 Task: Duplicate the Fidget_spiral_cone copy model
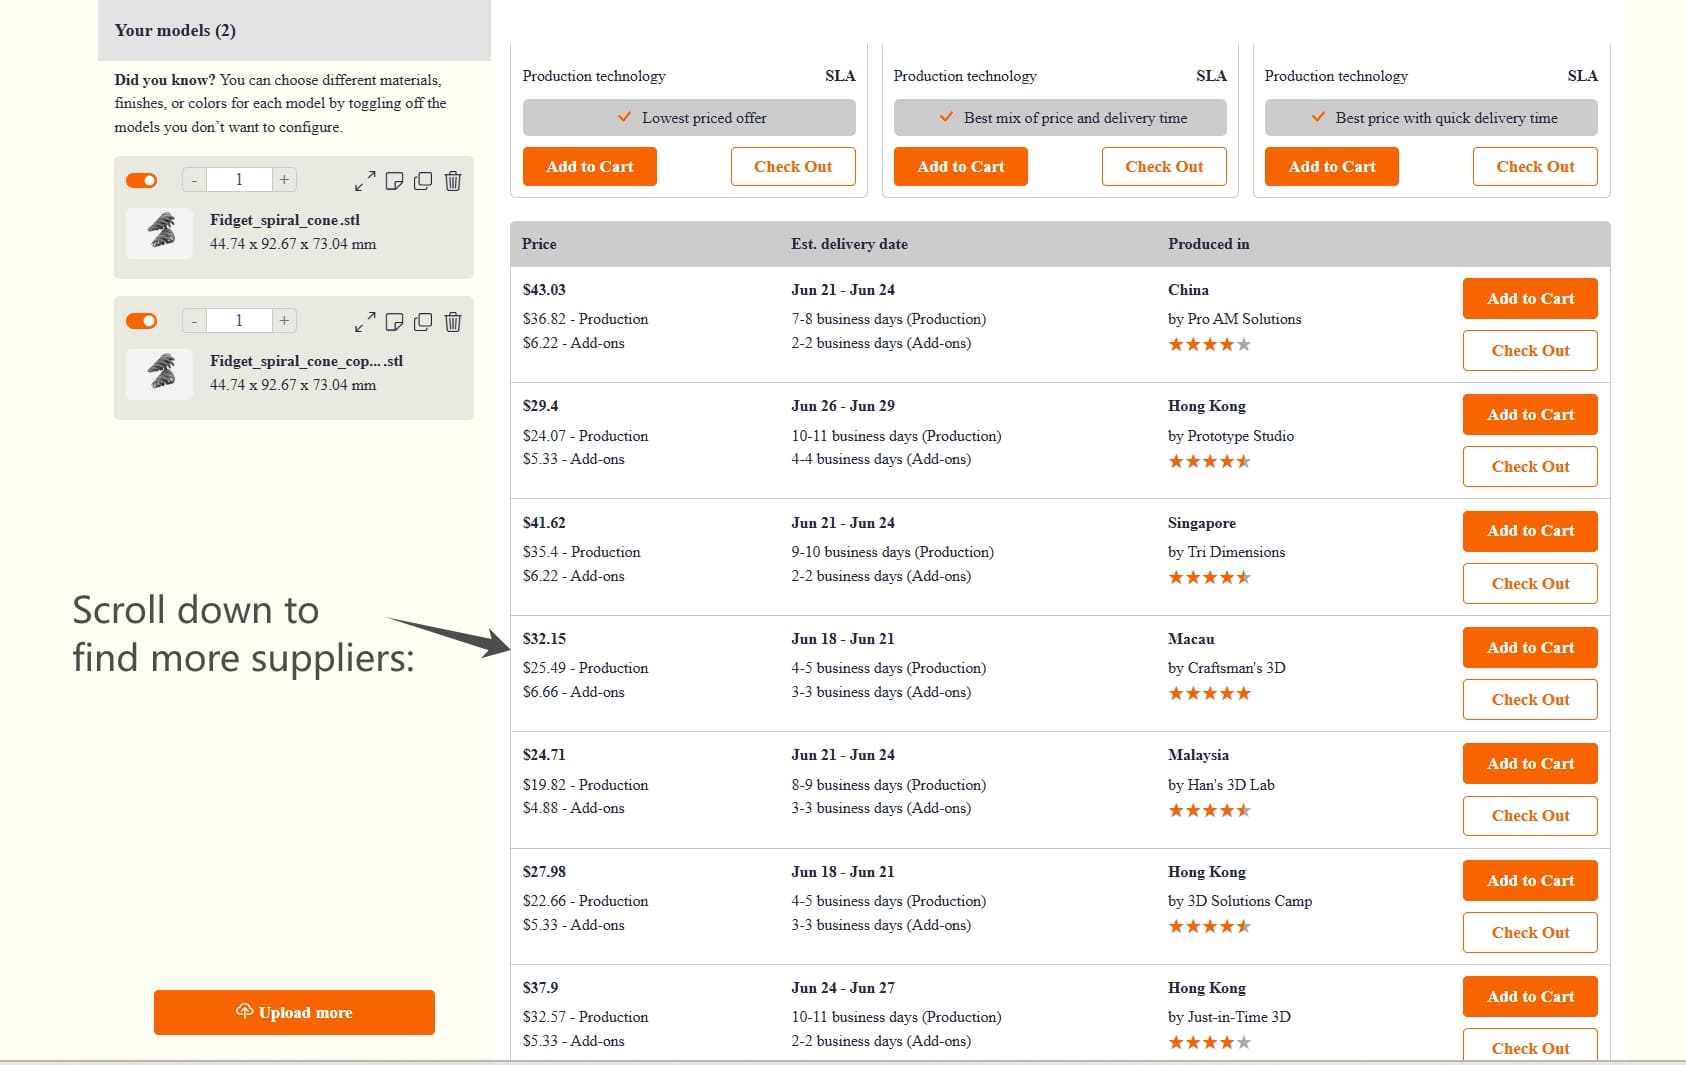423,322
